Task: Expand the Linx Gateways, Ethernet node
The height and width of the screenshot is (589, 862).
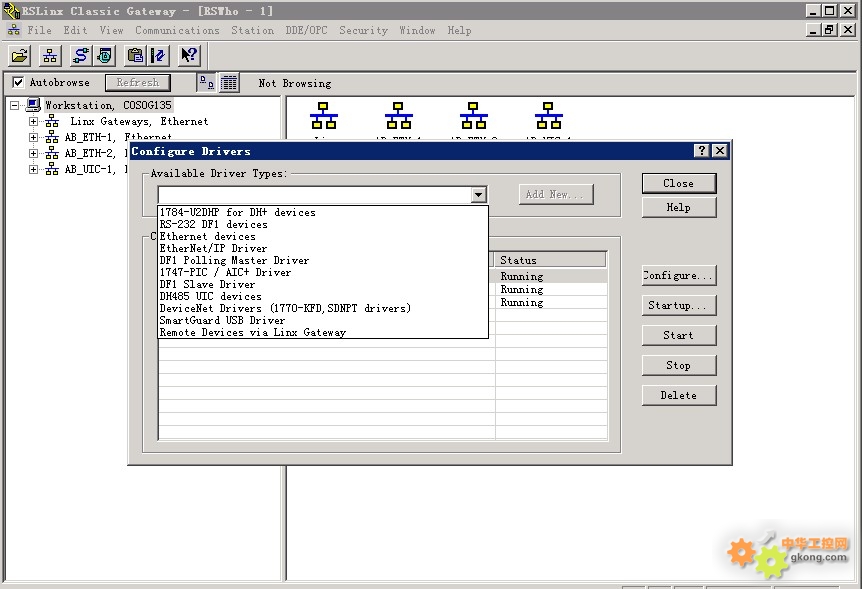Action: 34,121
